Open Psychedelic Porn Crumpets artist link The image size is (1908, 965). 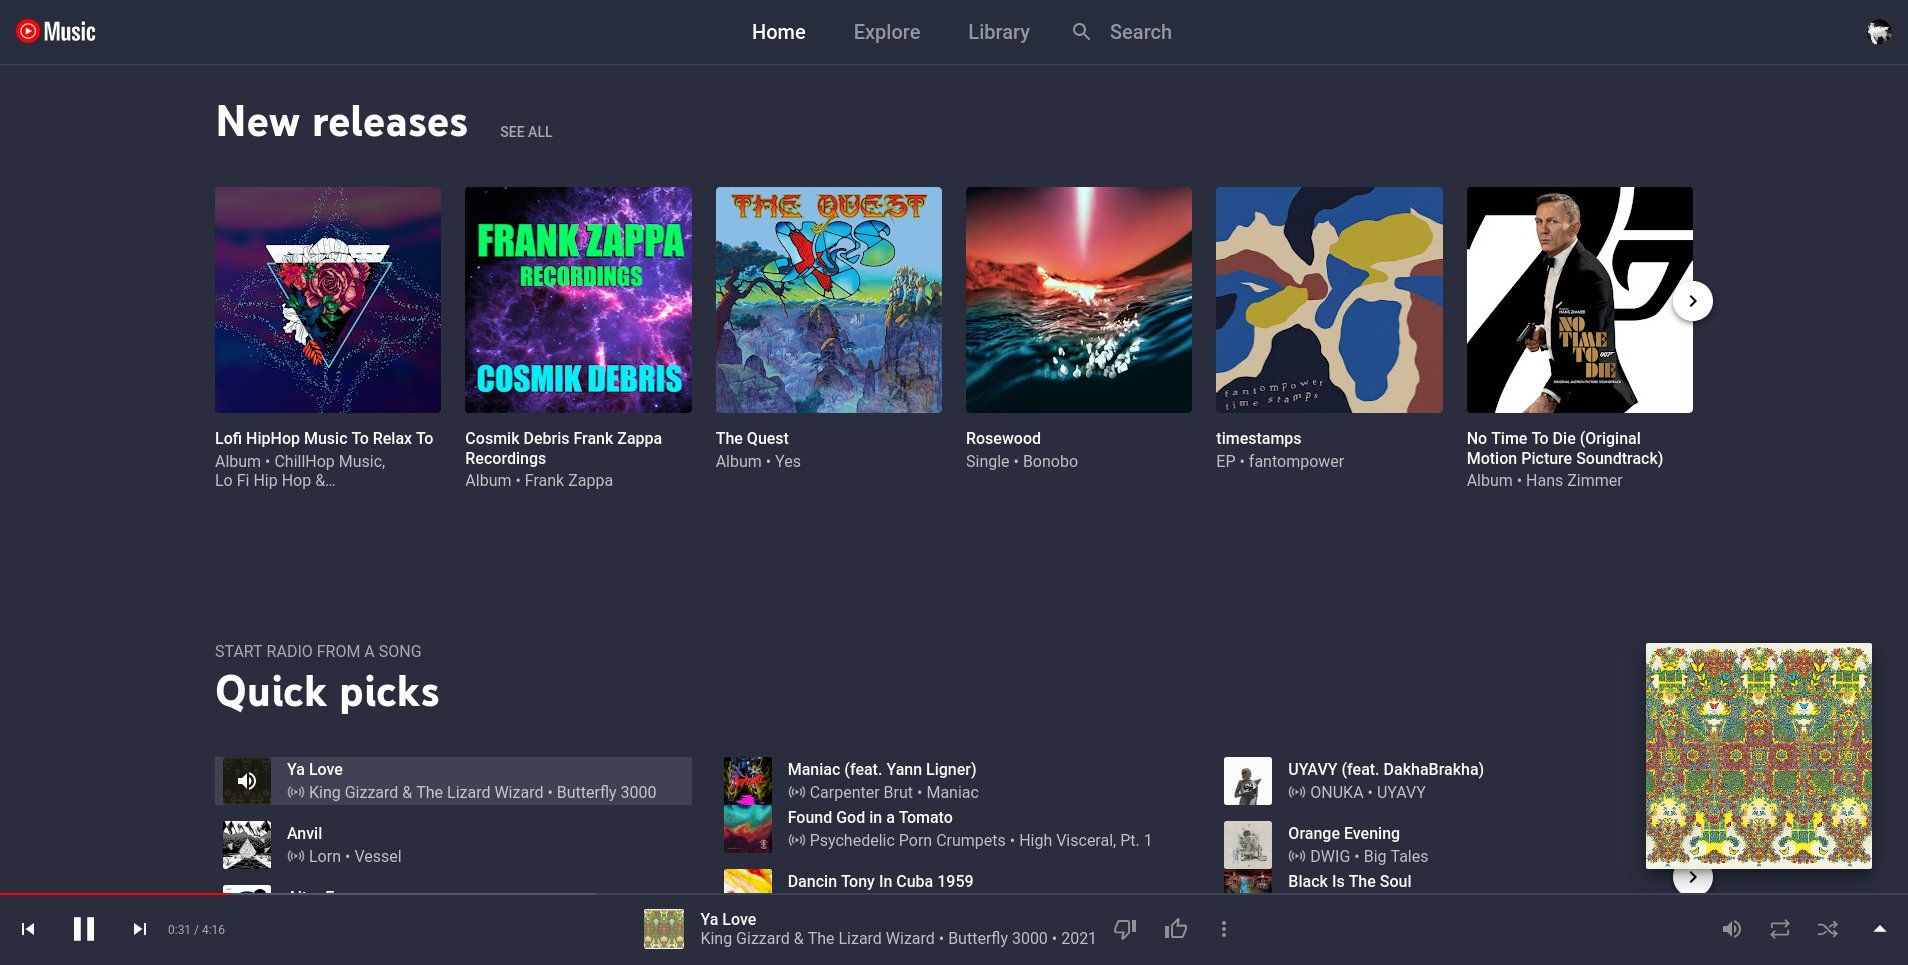pyautogui.click(x=908, y=840)
